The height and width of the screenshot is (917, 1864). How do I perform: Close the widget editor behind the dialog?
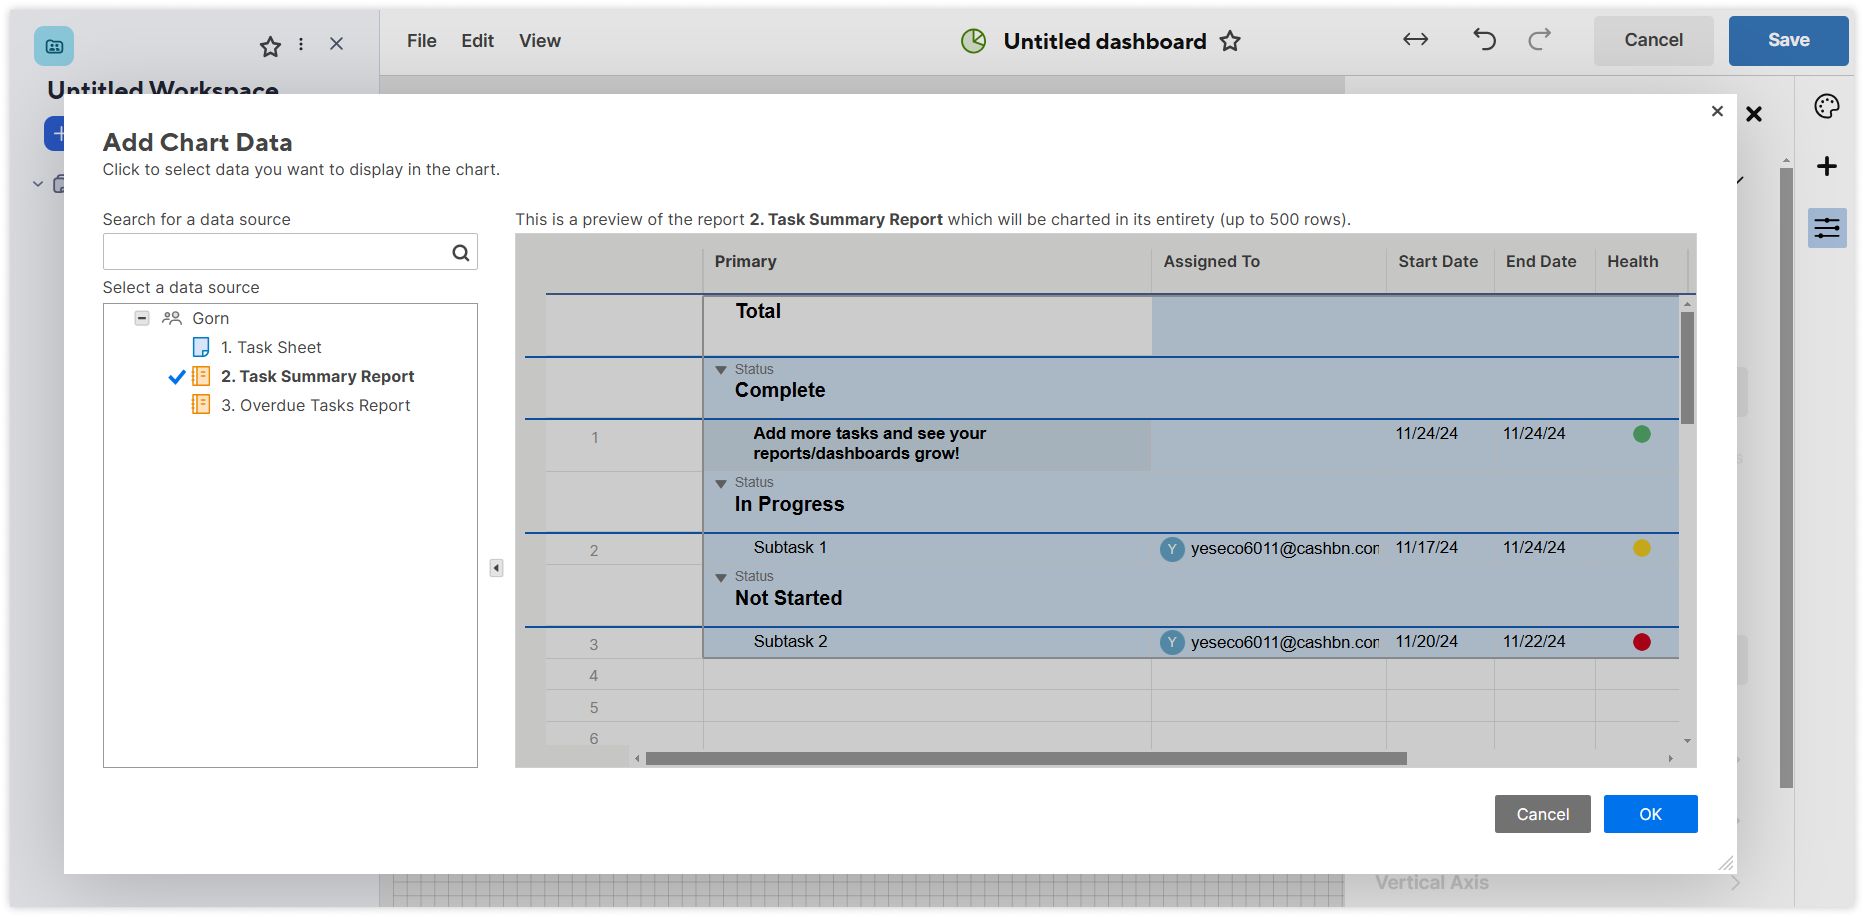coord(1754,114)
